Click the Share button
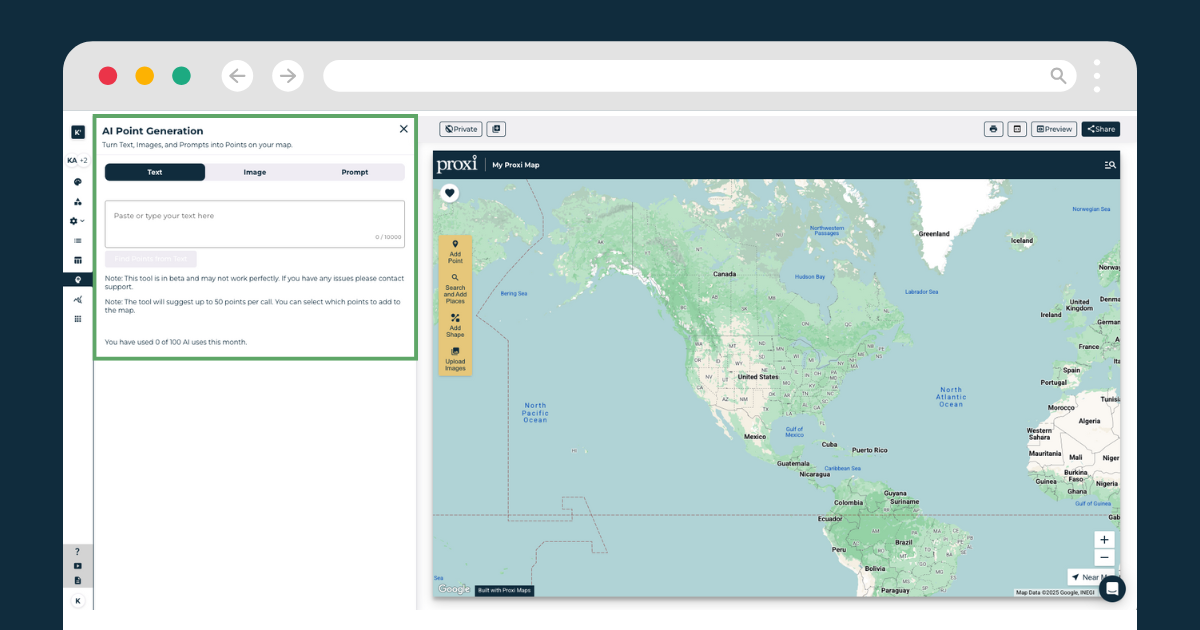This screenshot has height=630, width=1200. [x=1101, y=129]
